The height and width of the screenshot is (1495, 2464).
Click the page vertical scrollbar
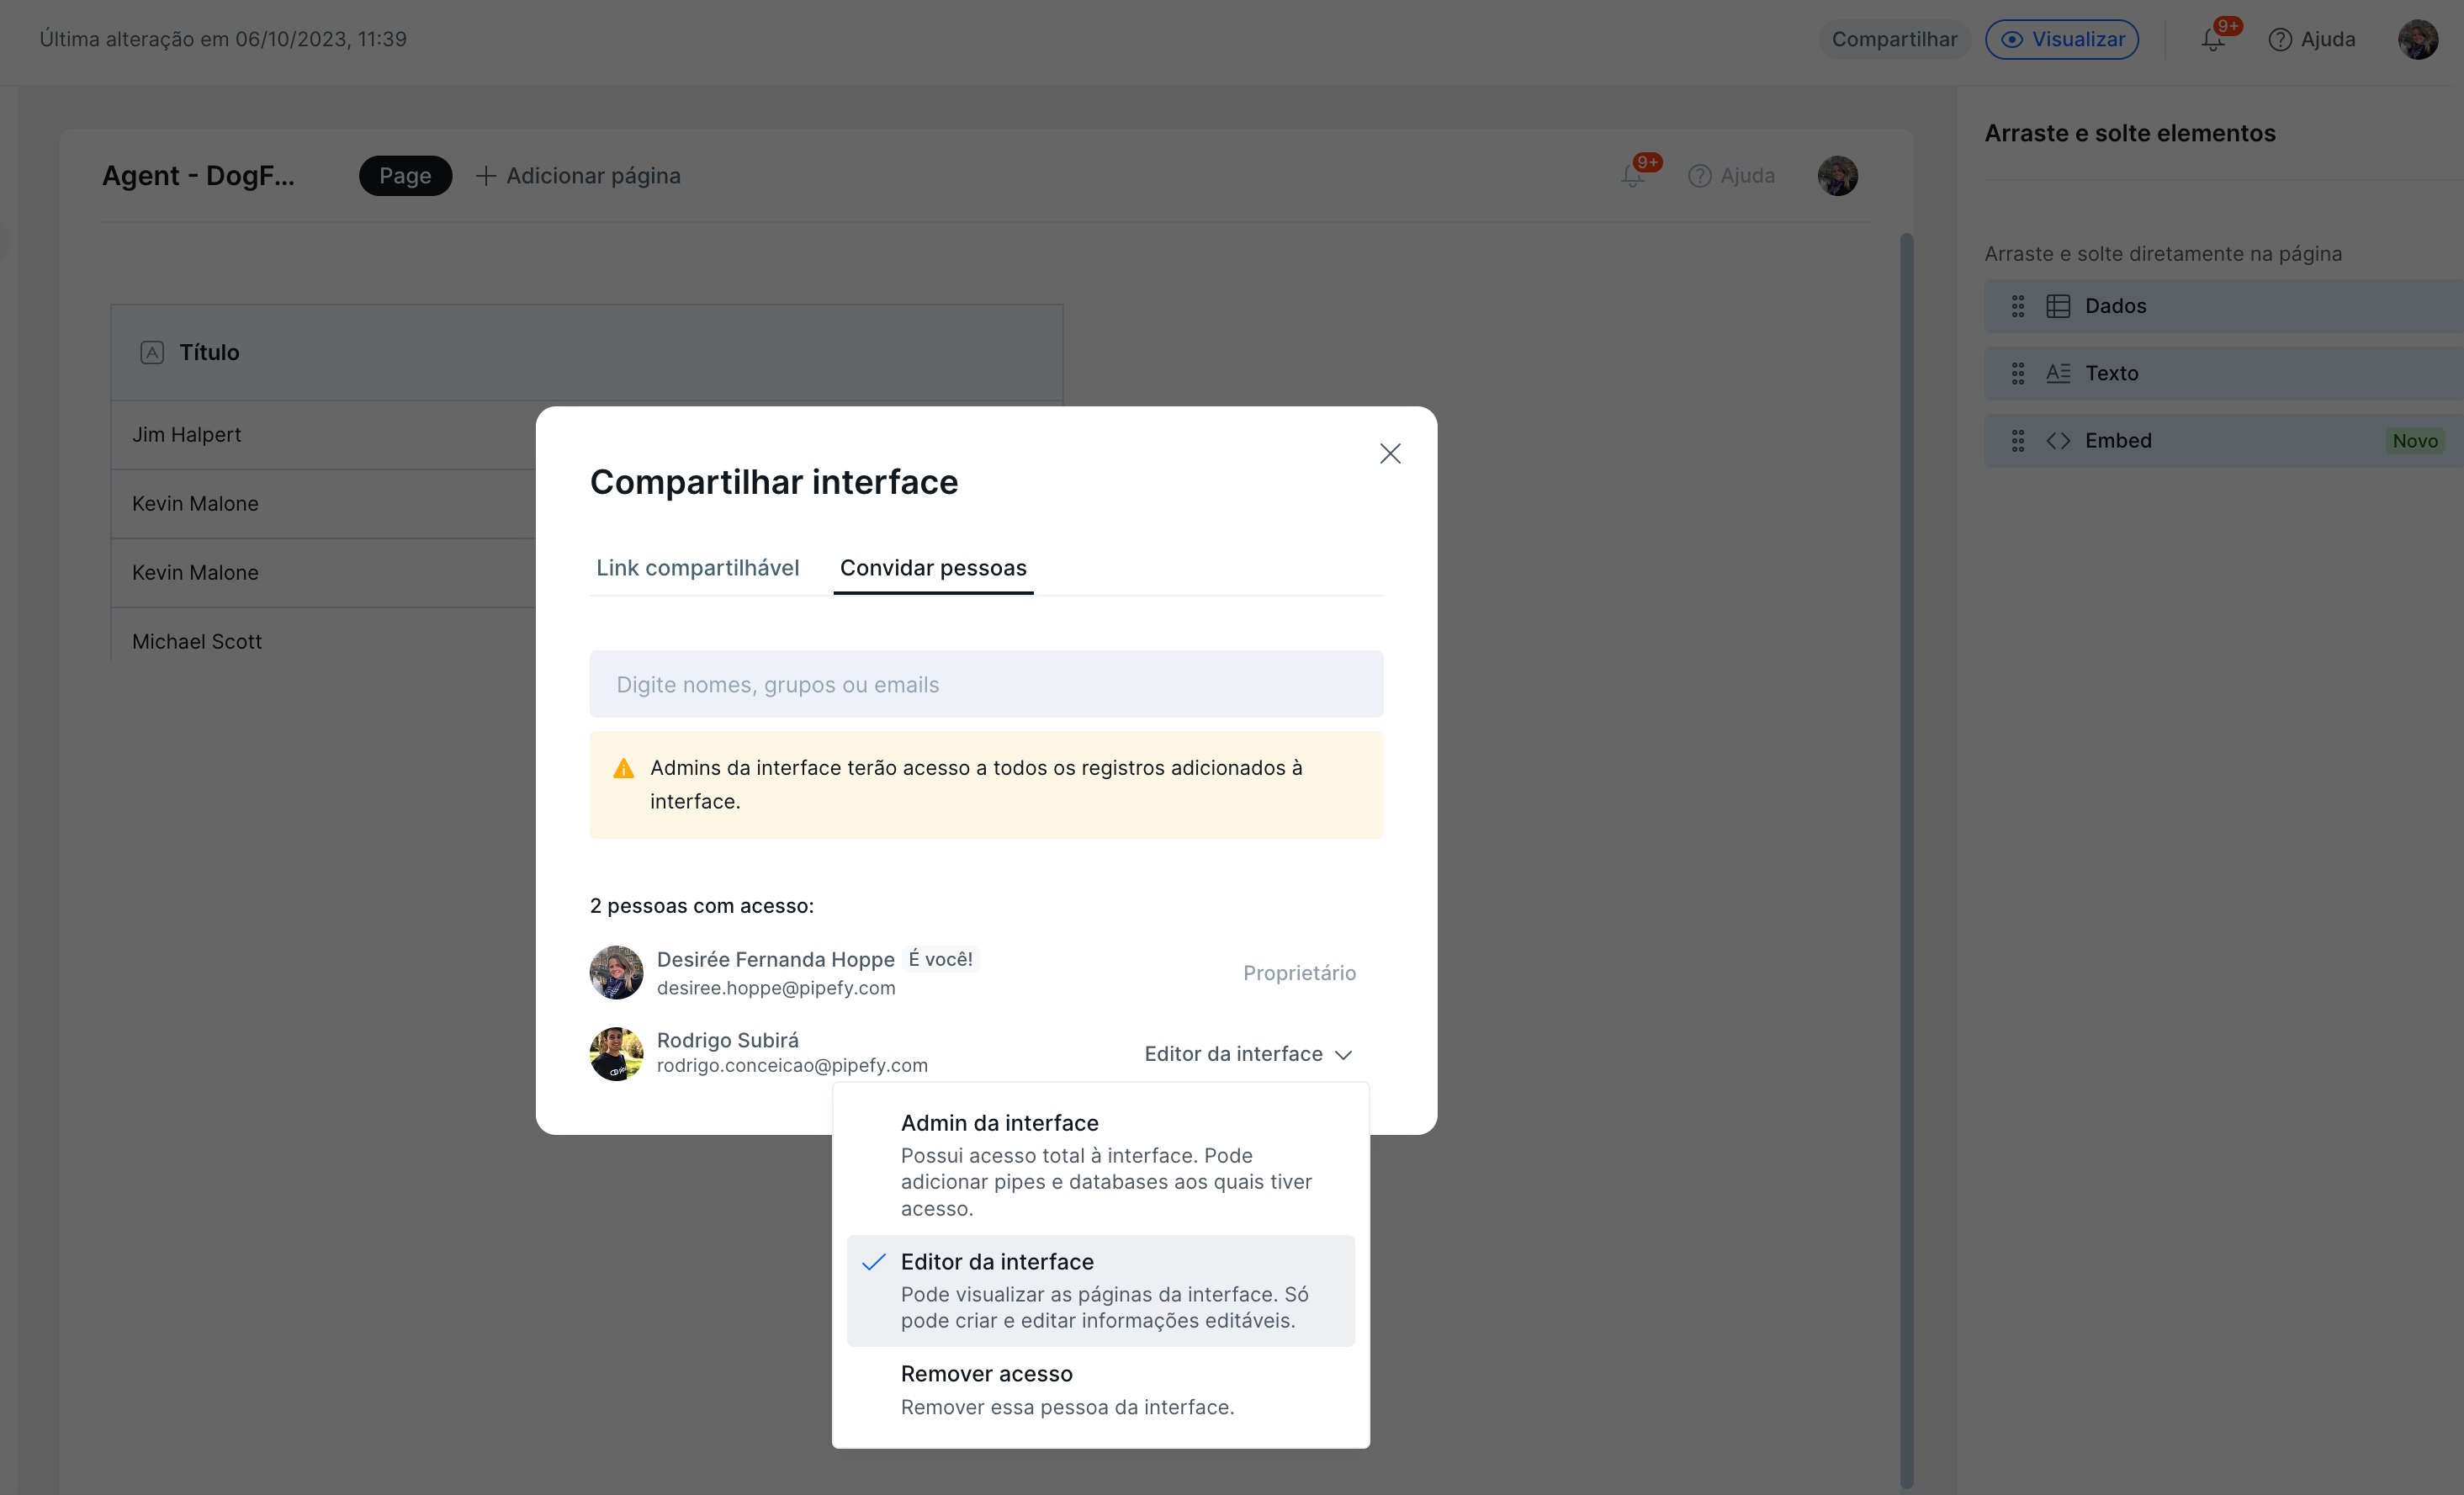1906,860
